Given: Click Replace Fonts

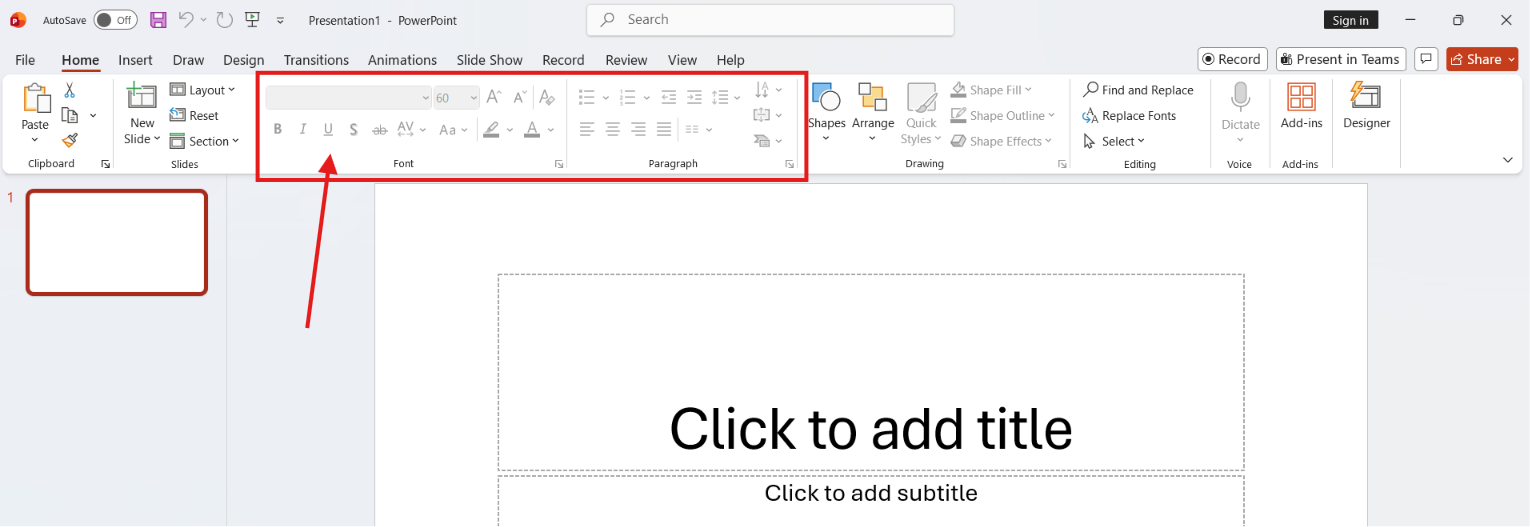Looking at the screenshot, I should click(1129, 116).
